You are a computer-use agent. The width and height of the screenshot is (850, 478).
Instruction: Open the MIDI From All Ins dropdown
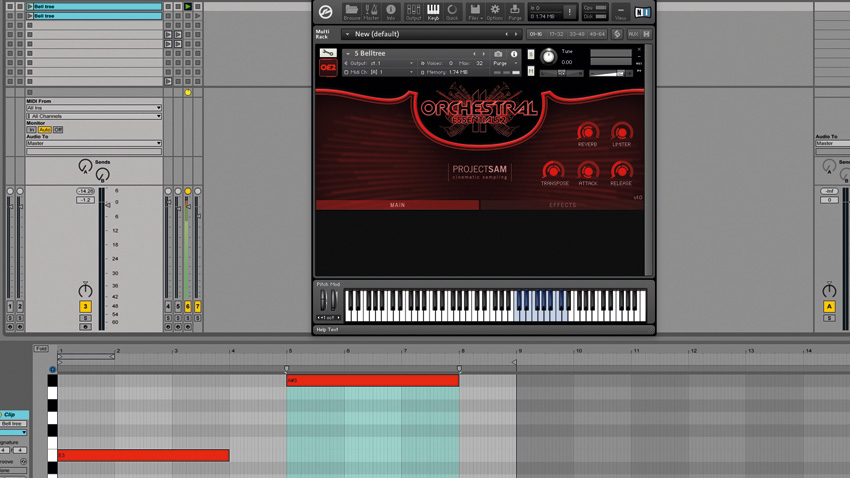click(x=94, y=108)
